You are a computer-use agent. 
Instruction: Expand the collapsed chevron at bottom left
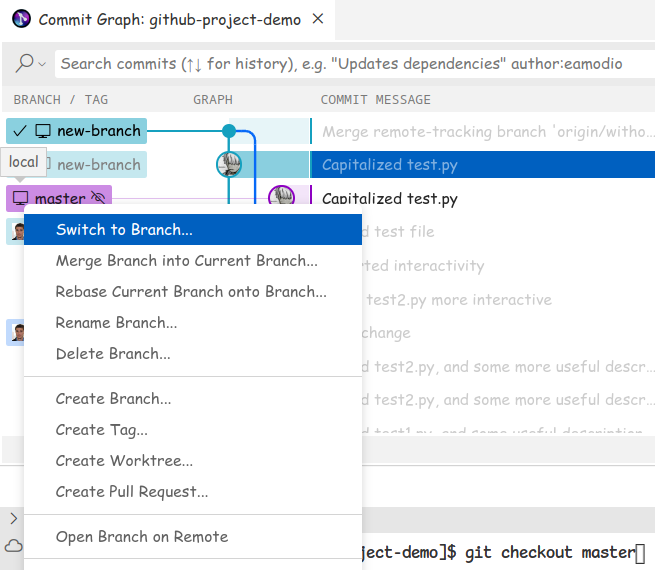pyautogui.click(x=13, y=518)
